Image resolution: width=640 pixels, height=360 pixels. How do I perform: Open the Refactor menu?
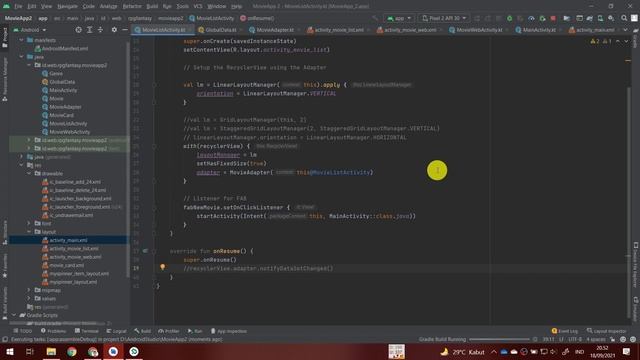click(132, 6)
